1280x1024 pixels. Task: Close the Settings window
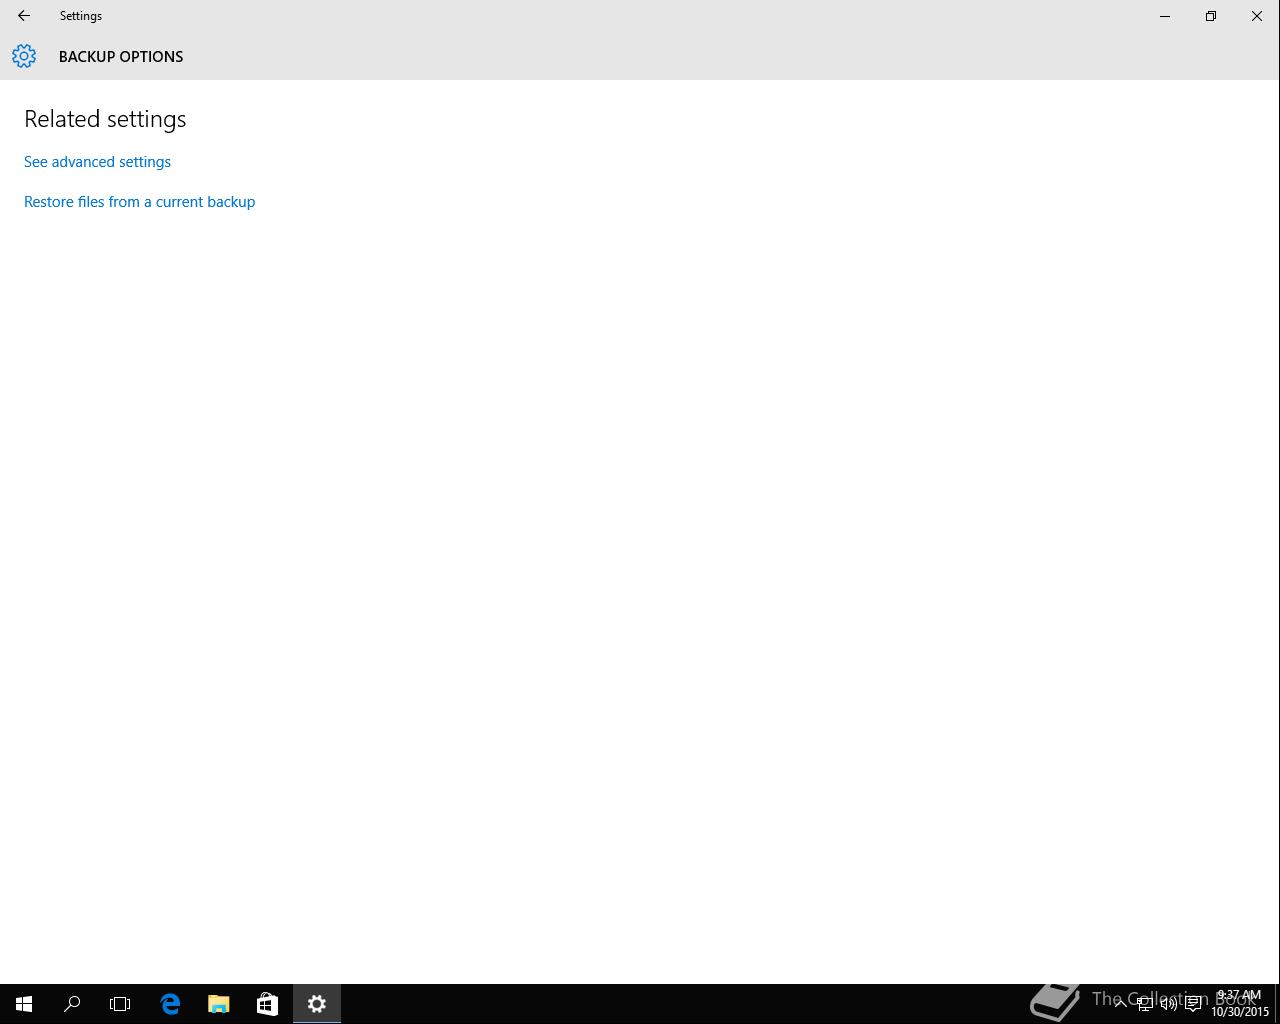[x=1257, y=16]
